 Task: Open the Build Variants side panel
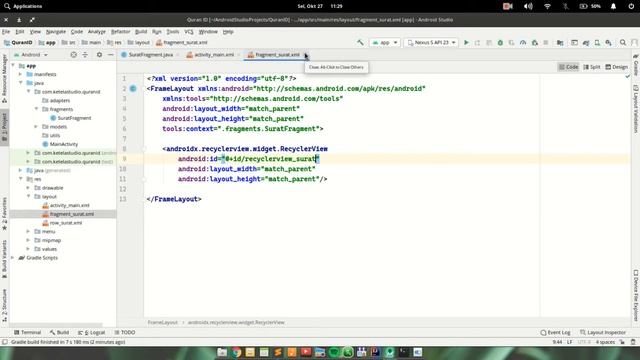[x=4, y=259]
